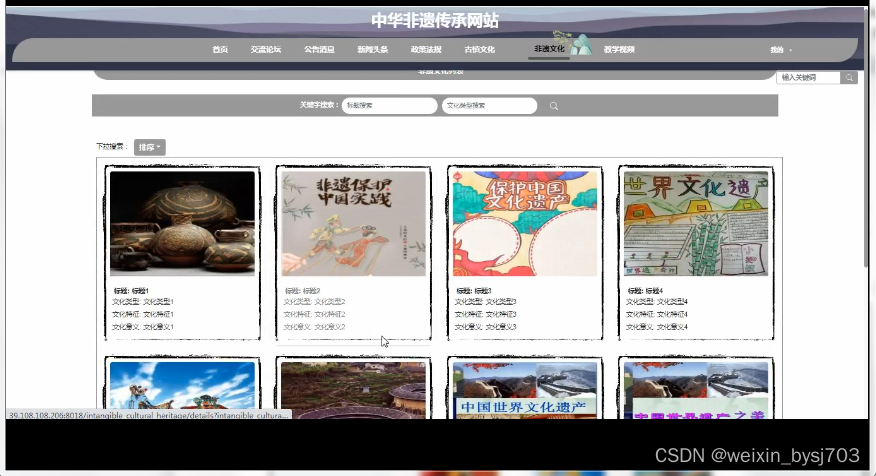The height and width of the screenshot is (476, 876).
Task: Click the 文化类型4 line in fourth card
Action: (657, 302)
